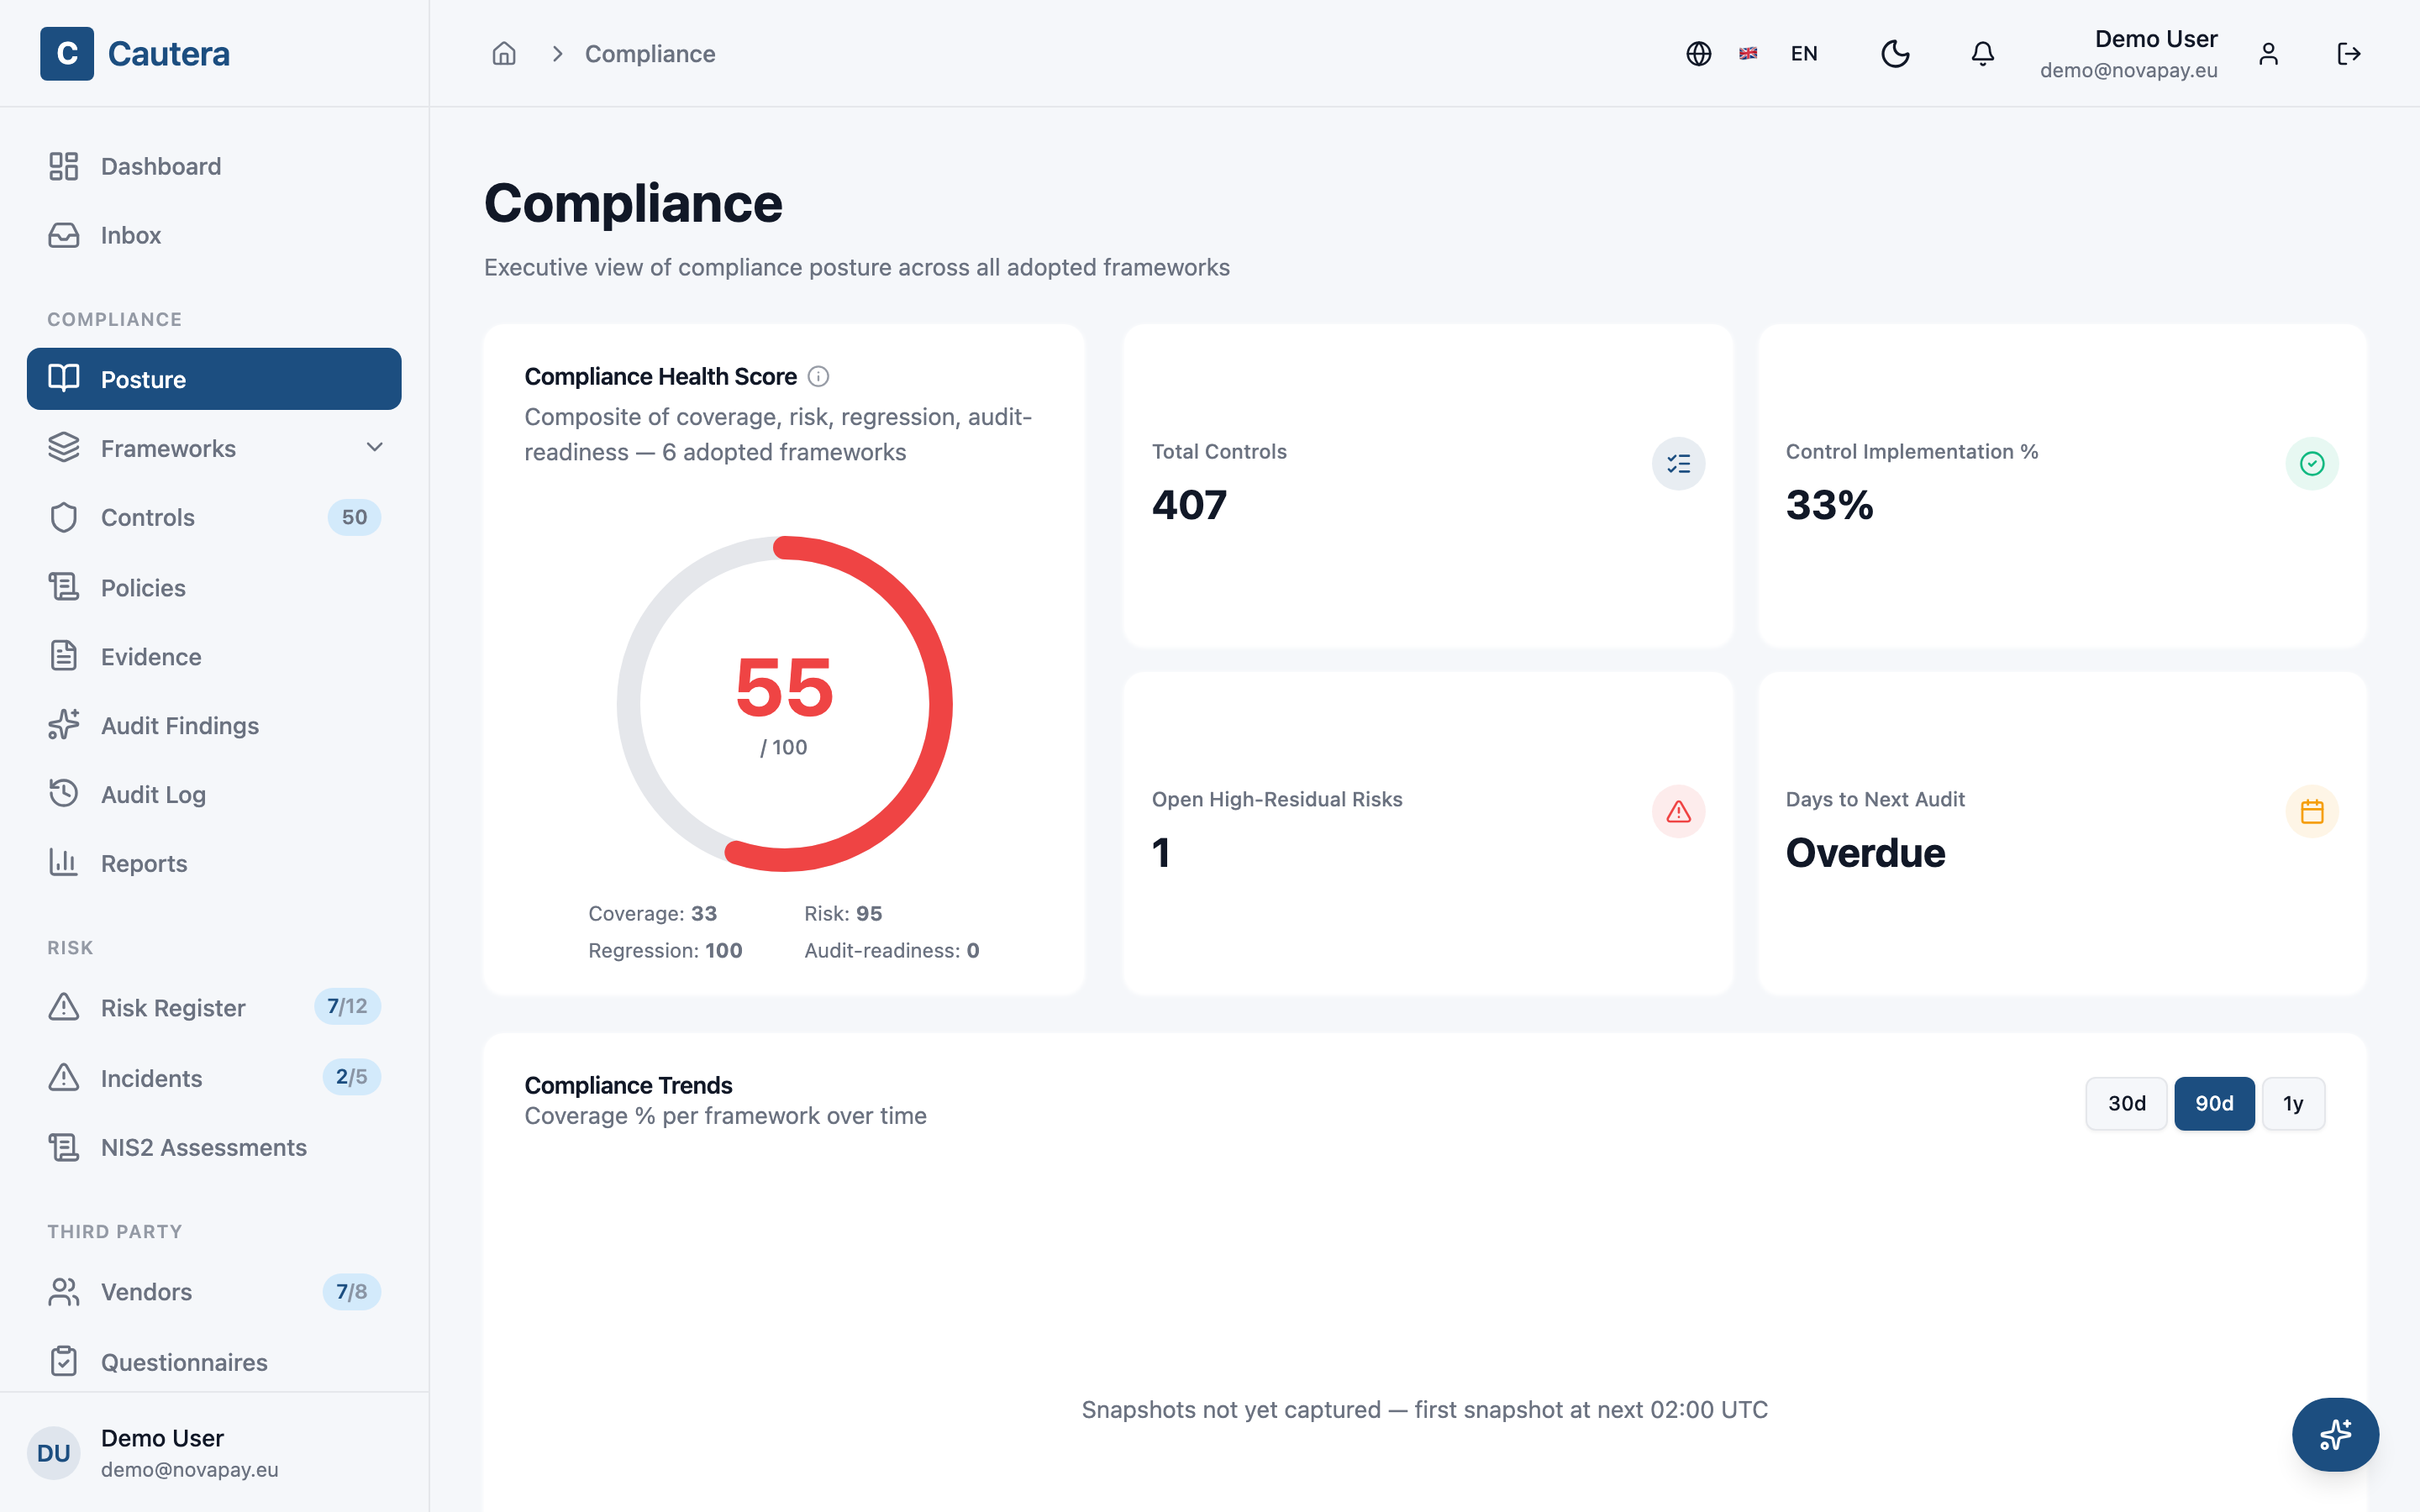Screen dimensions: 2420x1512
Task: Click the logout icon
Action: coord(2349,53)
